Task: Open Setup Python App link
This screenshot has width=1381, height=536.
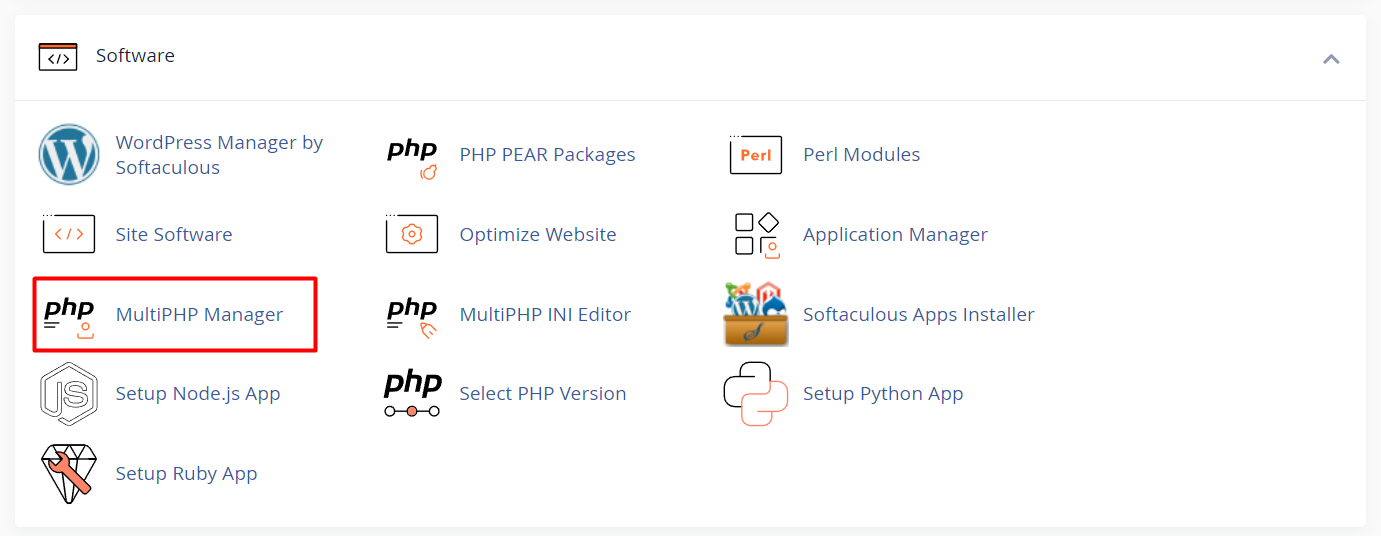Action: point(883,394)
